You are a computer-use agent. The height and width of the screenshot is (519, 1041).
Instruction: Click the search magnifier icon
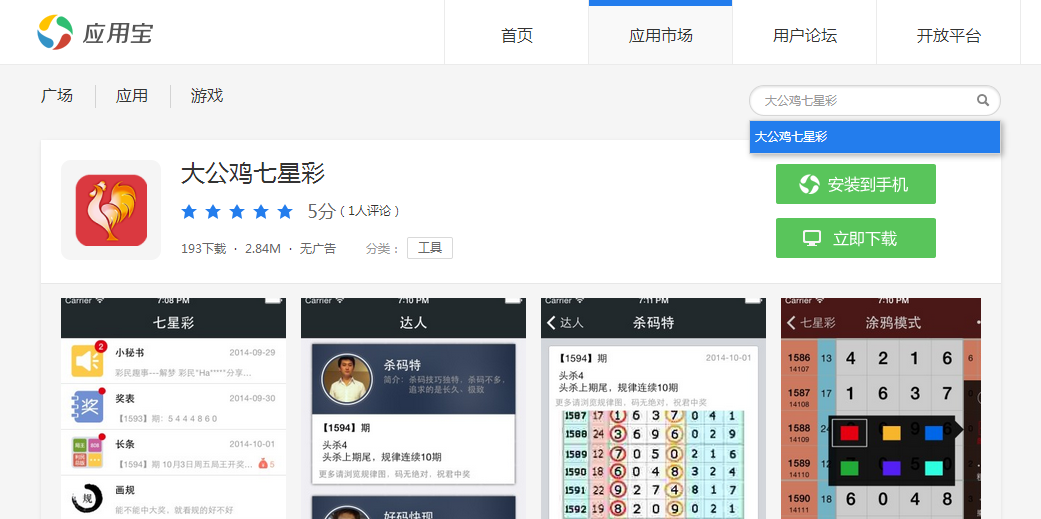click(x=983, y=100)
